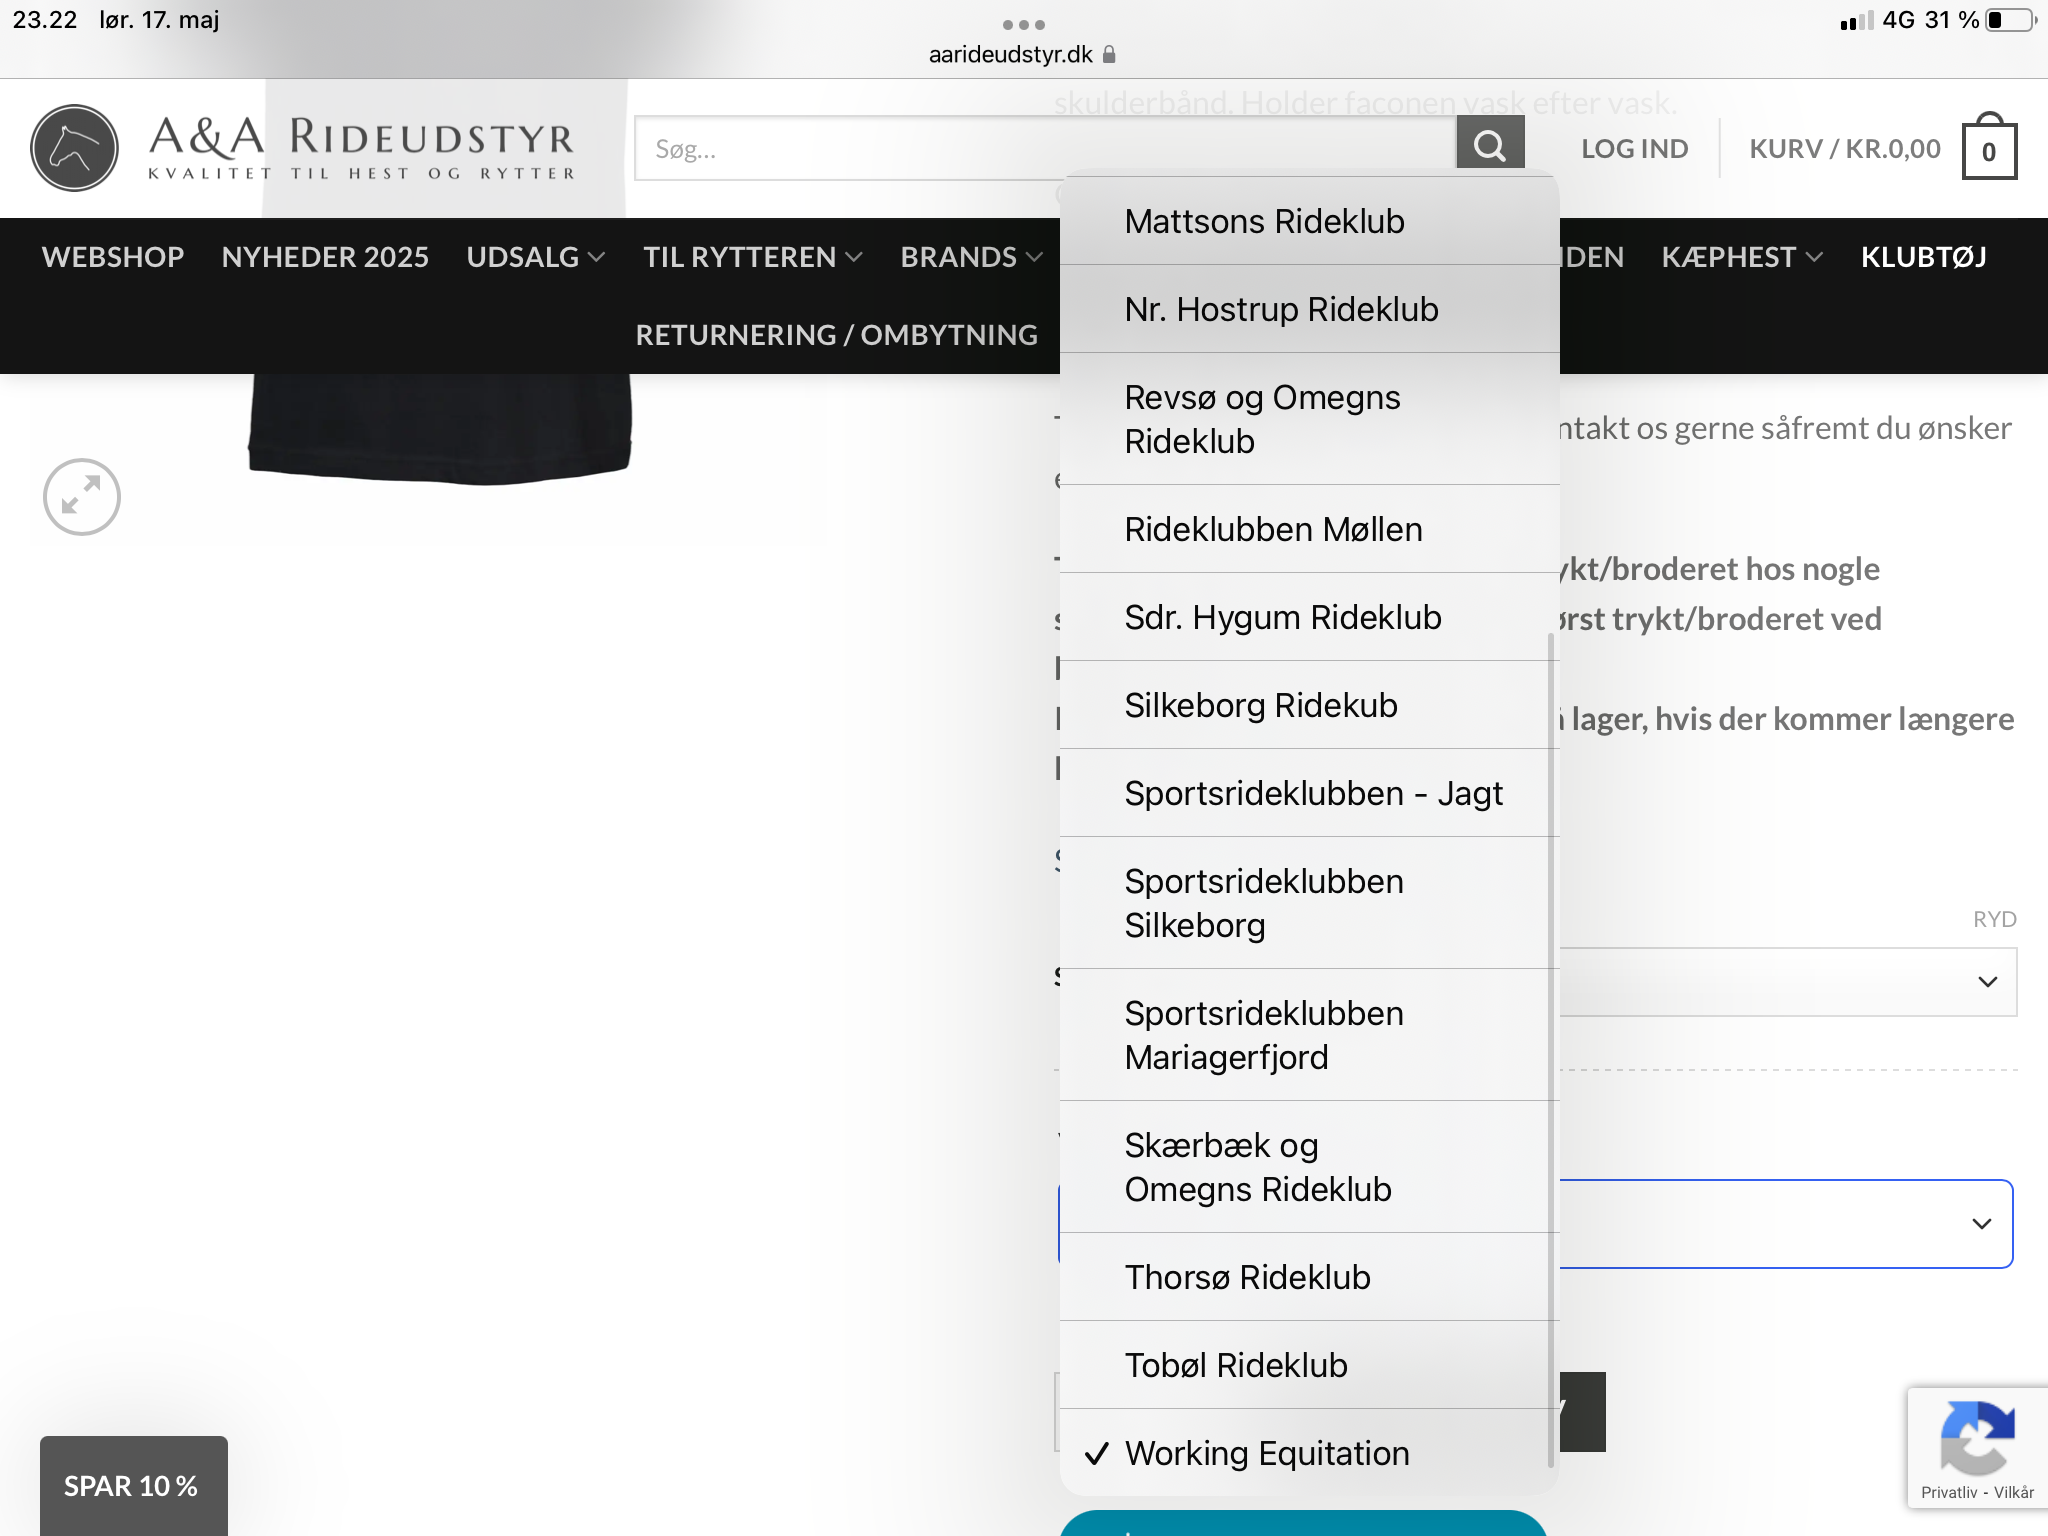Select Silkeborg Ridekub option
This screenshot has height=1536, width=2048.
1309,705
